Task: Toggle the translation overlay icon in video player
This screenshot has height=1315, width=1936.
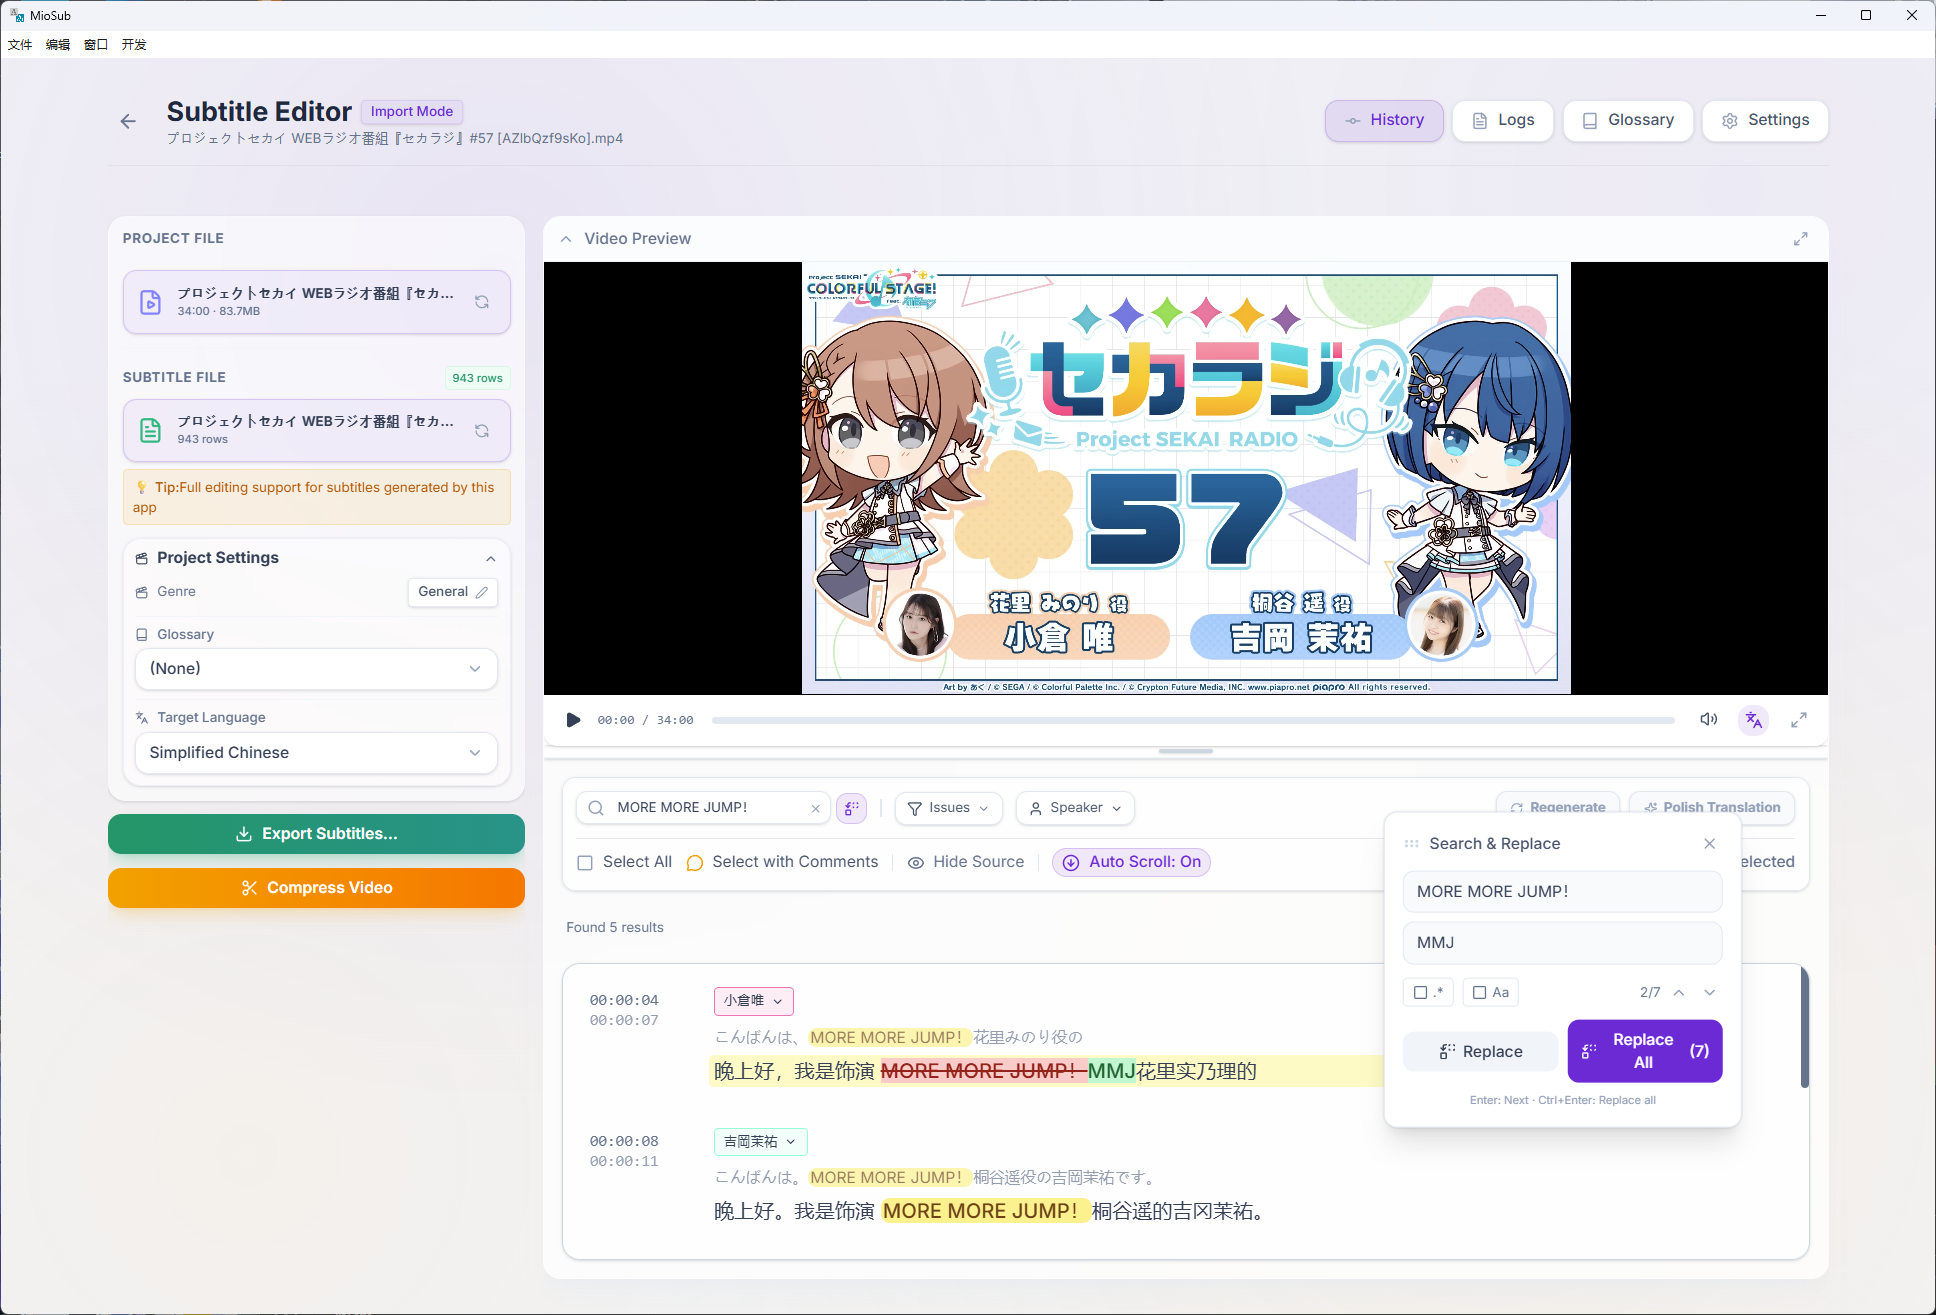Action: pyautogui.click(x=1754, y=720)
